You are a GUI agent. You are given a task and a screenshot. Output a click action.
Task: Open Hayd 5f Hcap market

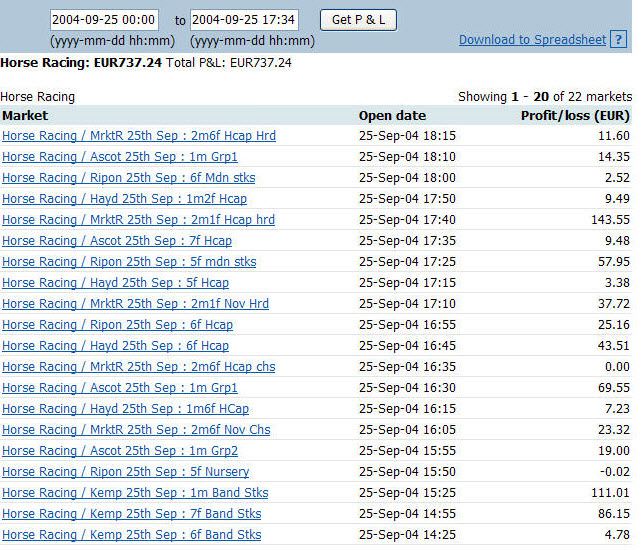(x=116, y=282)
